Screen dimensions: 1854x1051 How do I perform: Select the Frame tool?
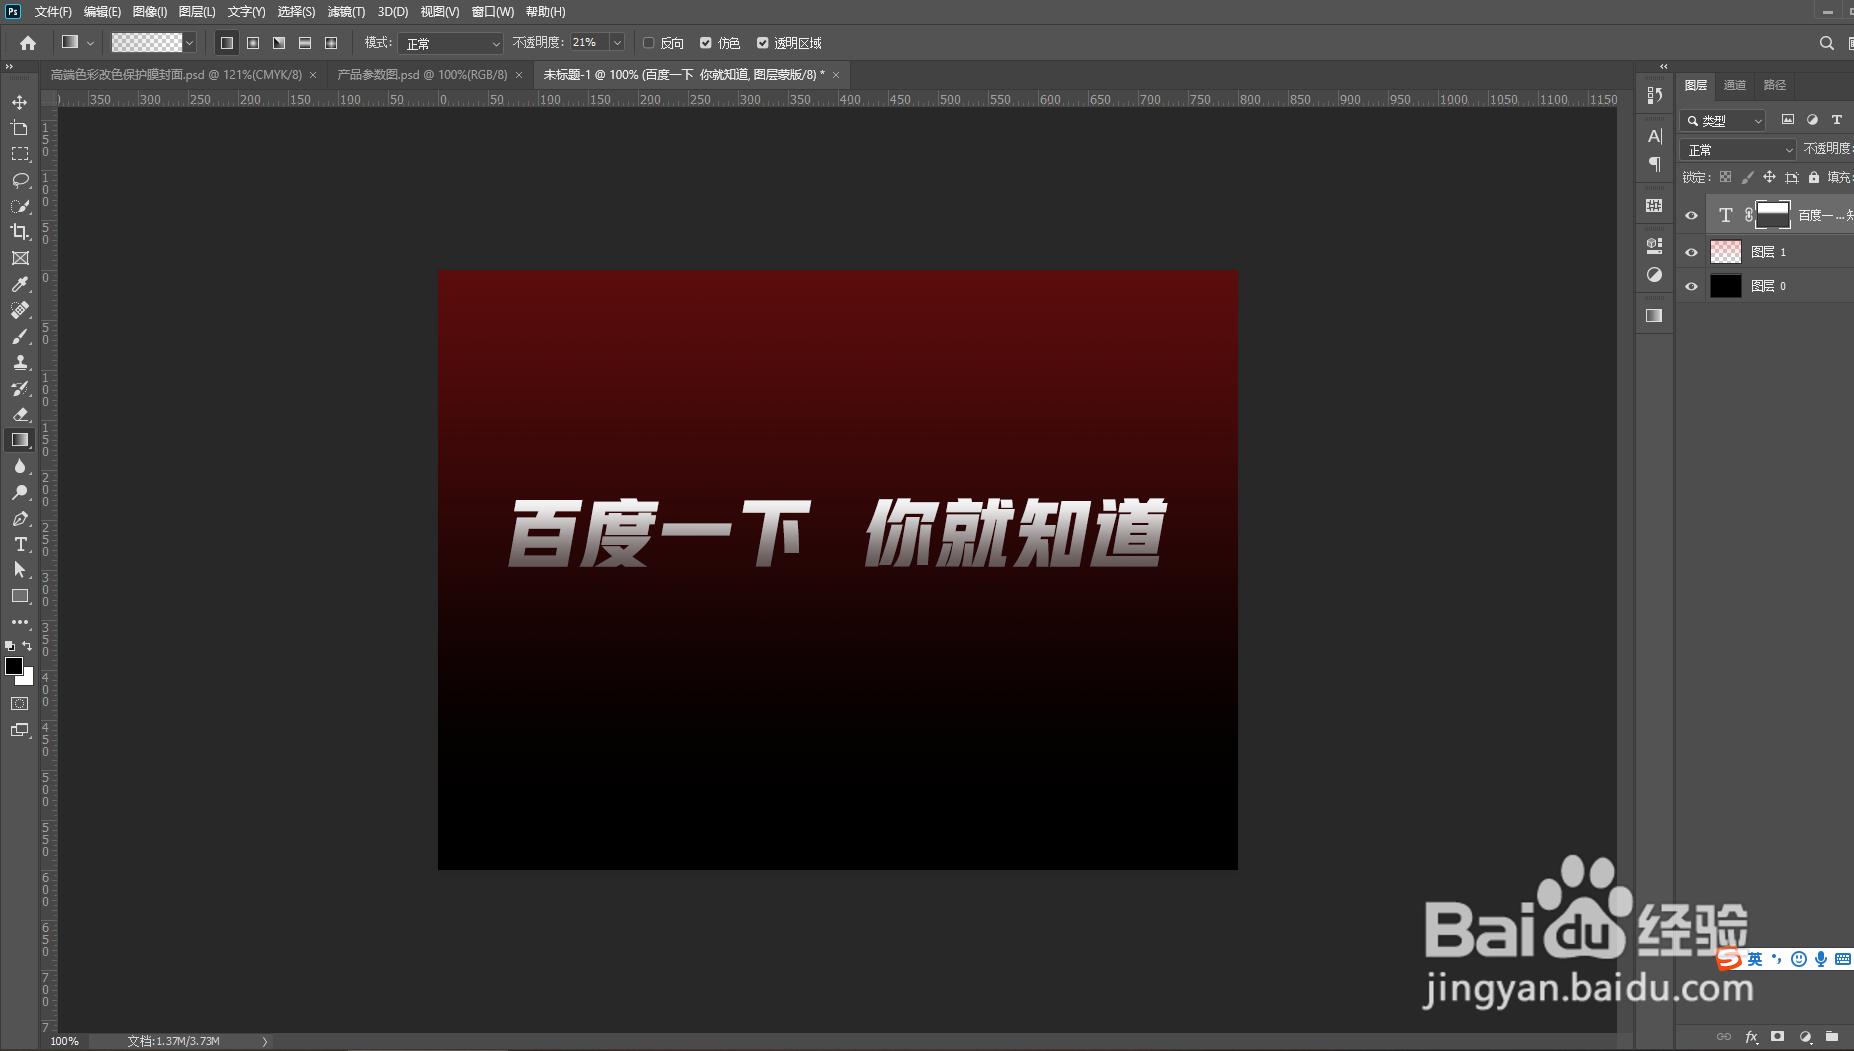(x=19, y=258)
